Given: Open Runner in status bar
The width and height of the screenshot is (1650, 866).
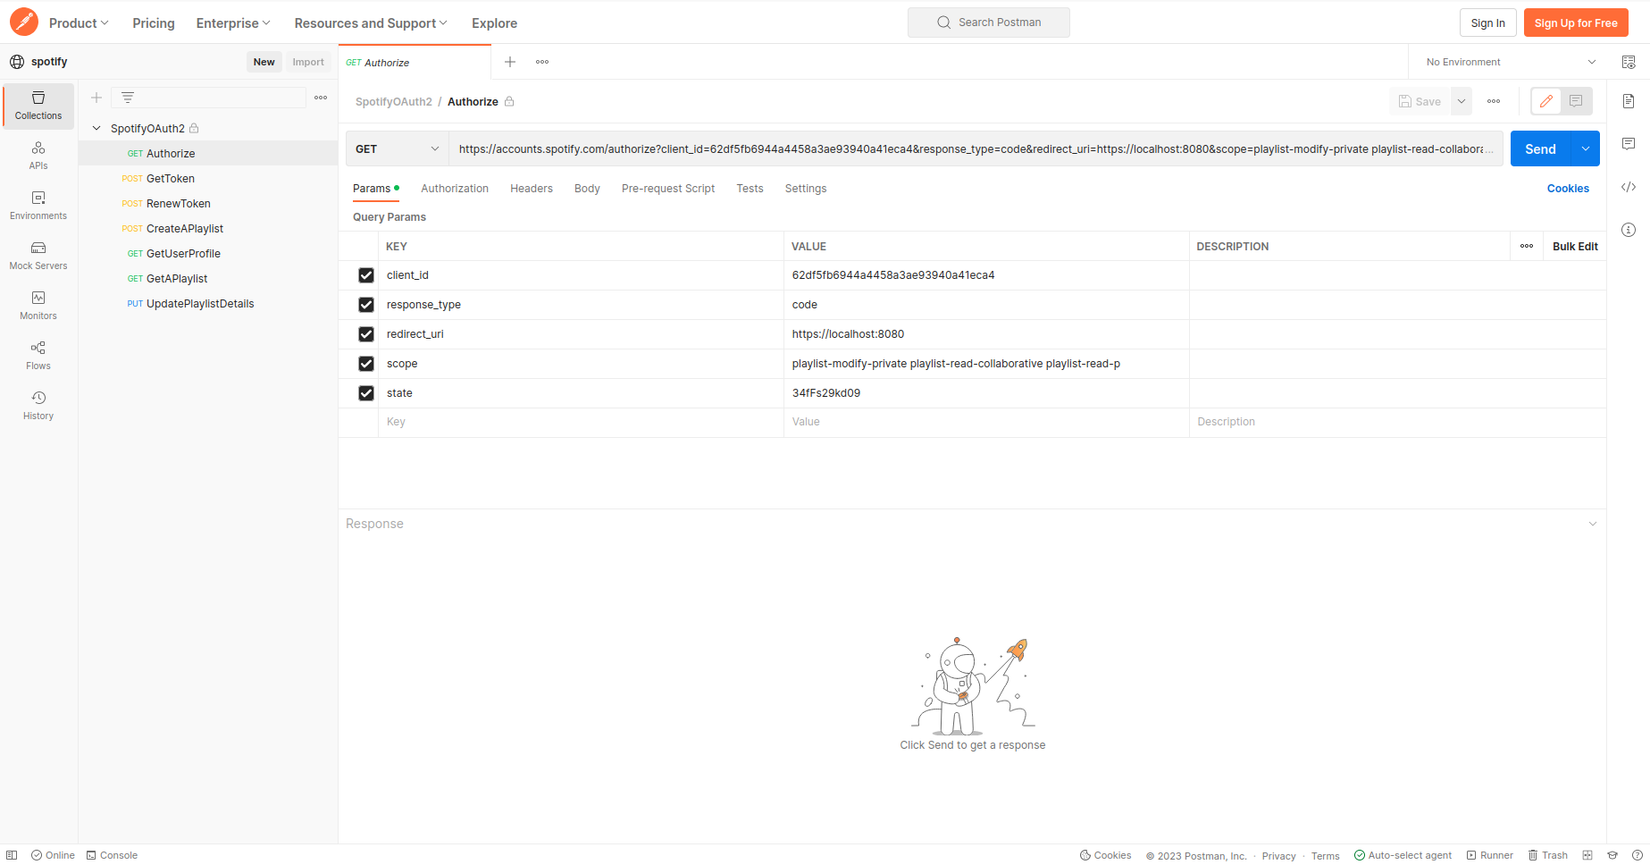Looking at the screenshot, I should point(1490,856).
